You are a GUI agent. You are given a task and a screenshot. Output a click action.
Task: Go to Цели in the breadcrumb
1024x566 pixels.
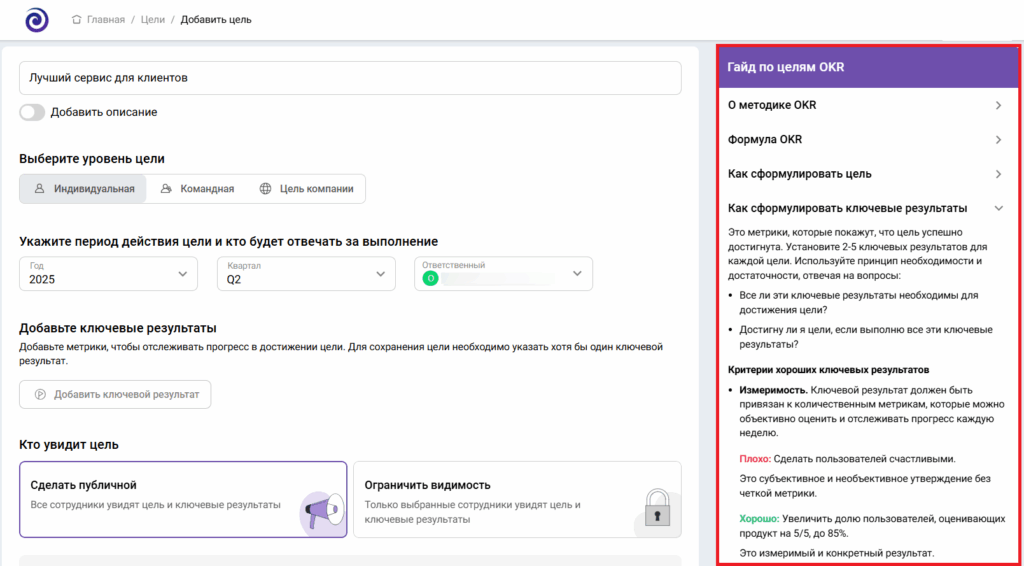(151, 20)
